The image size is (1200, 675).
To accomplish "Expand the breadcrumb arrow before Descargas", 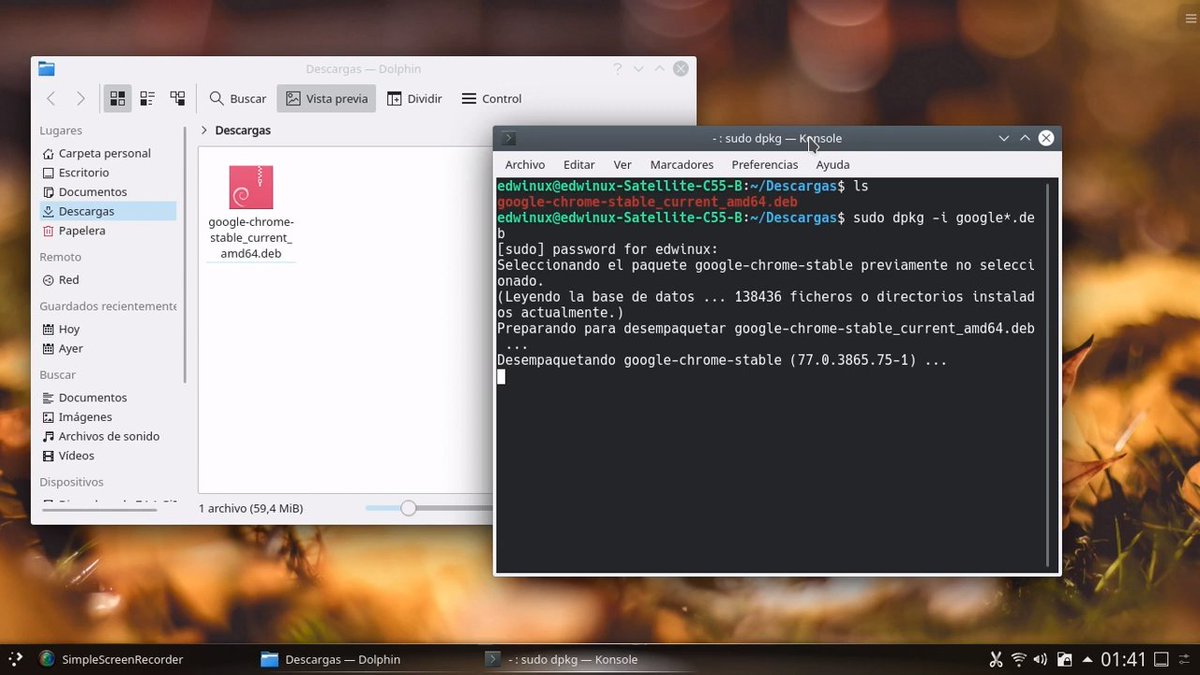I will [204, 130].
